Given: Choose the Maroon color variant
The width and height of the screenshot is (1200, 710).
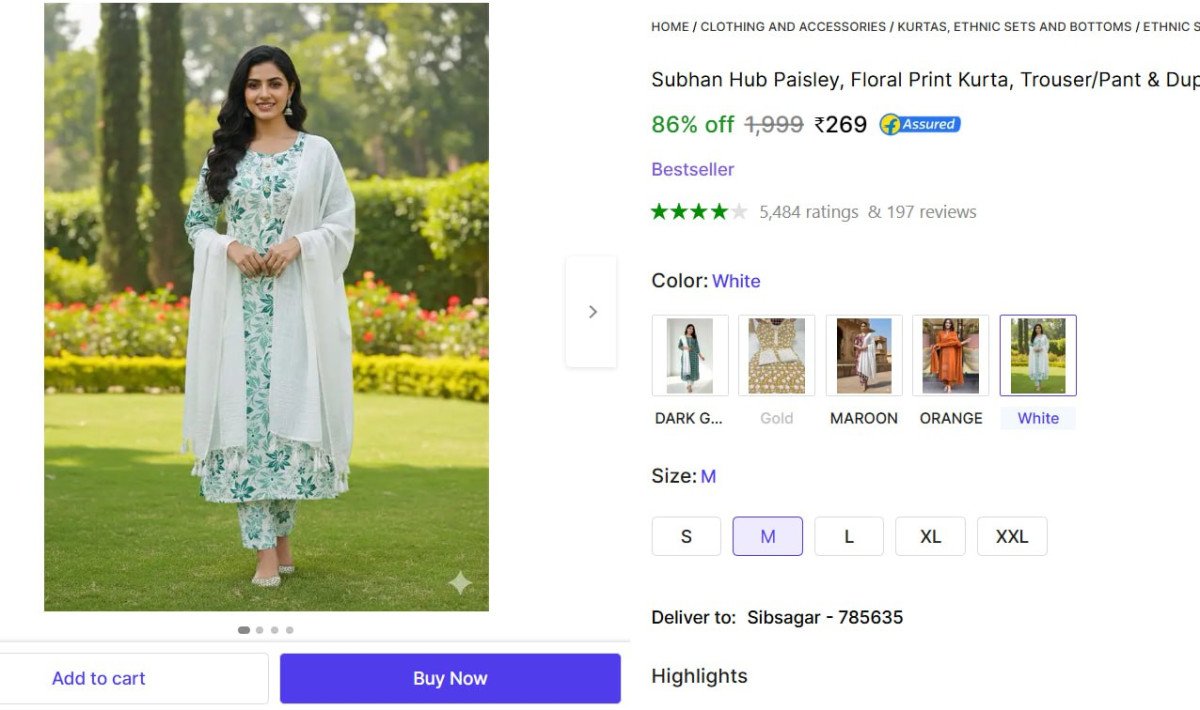Looking at the screenshot, I should 864,356.
